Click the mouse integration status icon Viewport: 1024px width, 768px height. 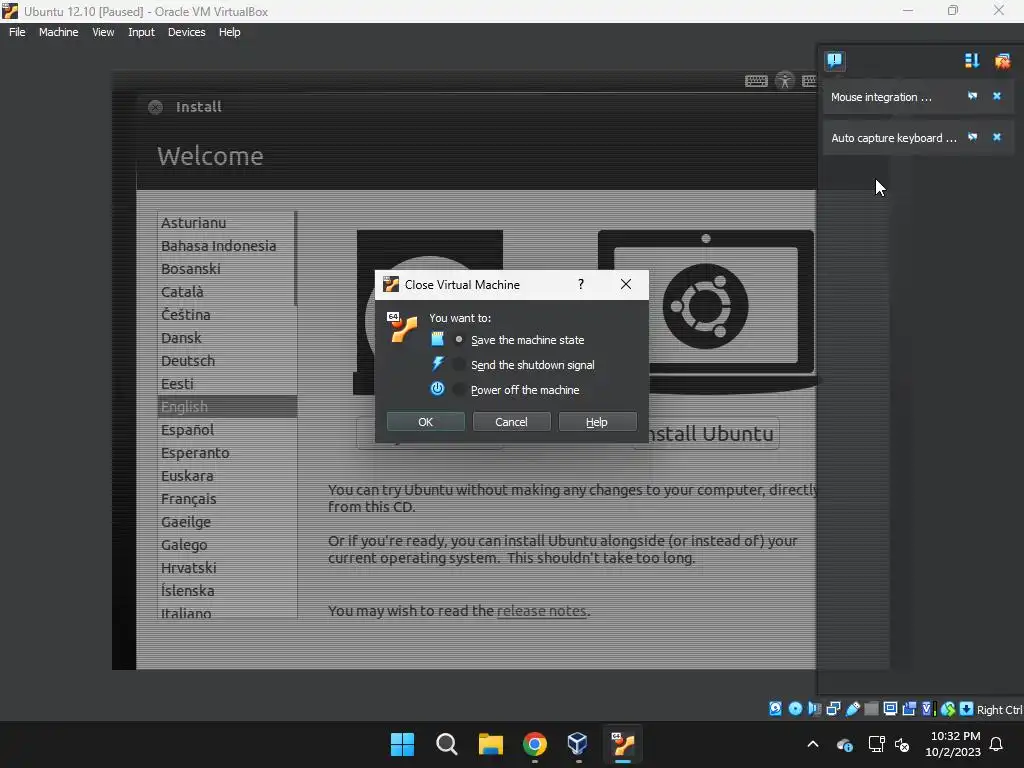948,709
